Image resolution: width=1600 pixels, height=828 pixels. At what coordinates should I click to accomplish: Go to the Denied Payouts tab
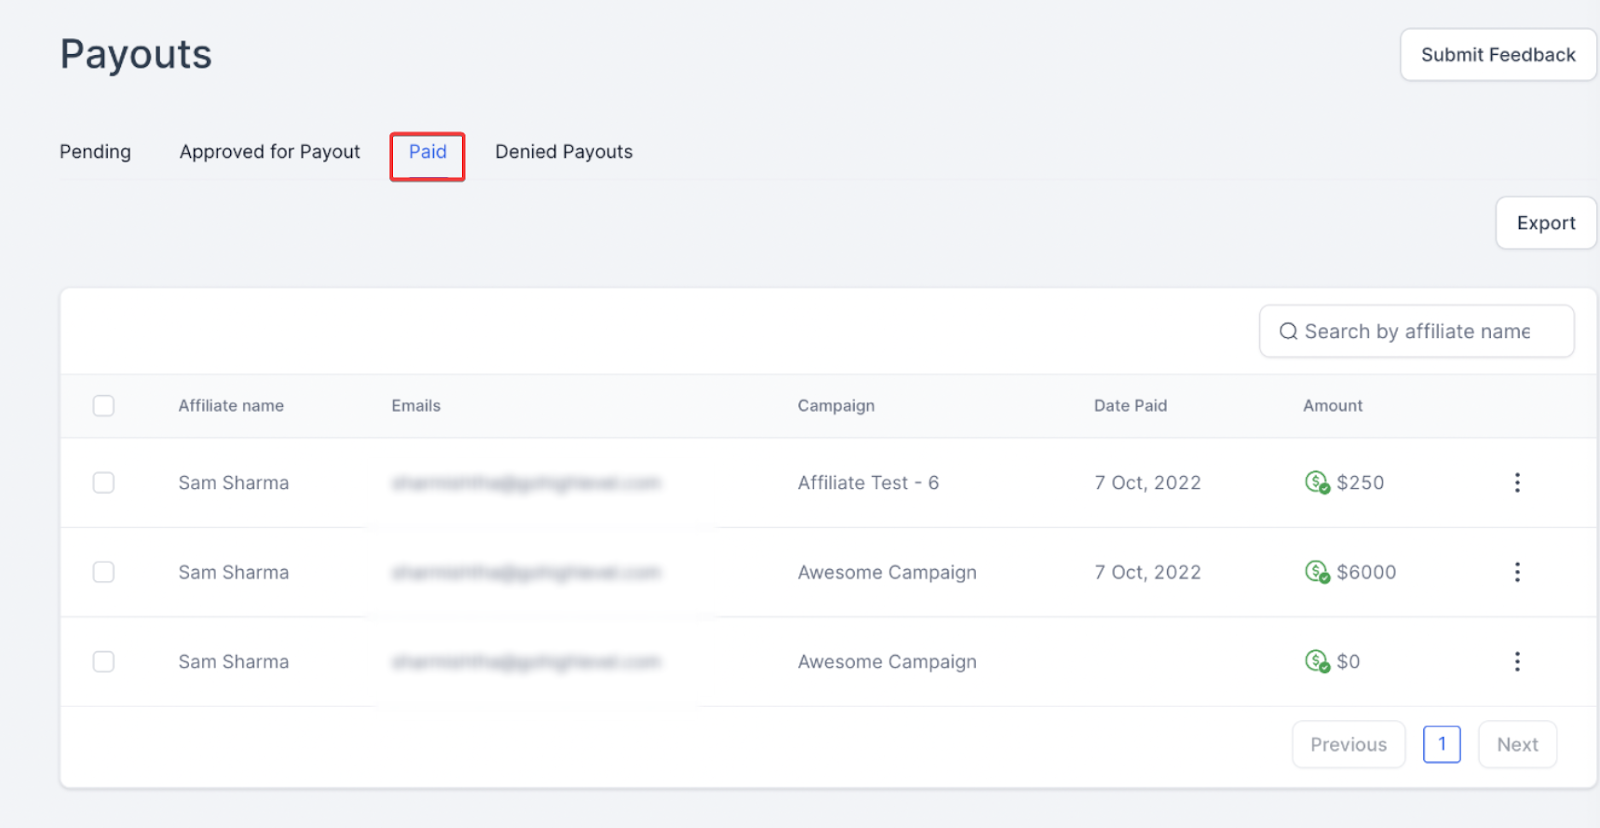564,152
